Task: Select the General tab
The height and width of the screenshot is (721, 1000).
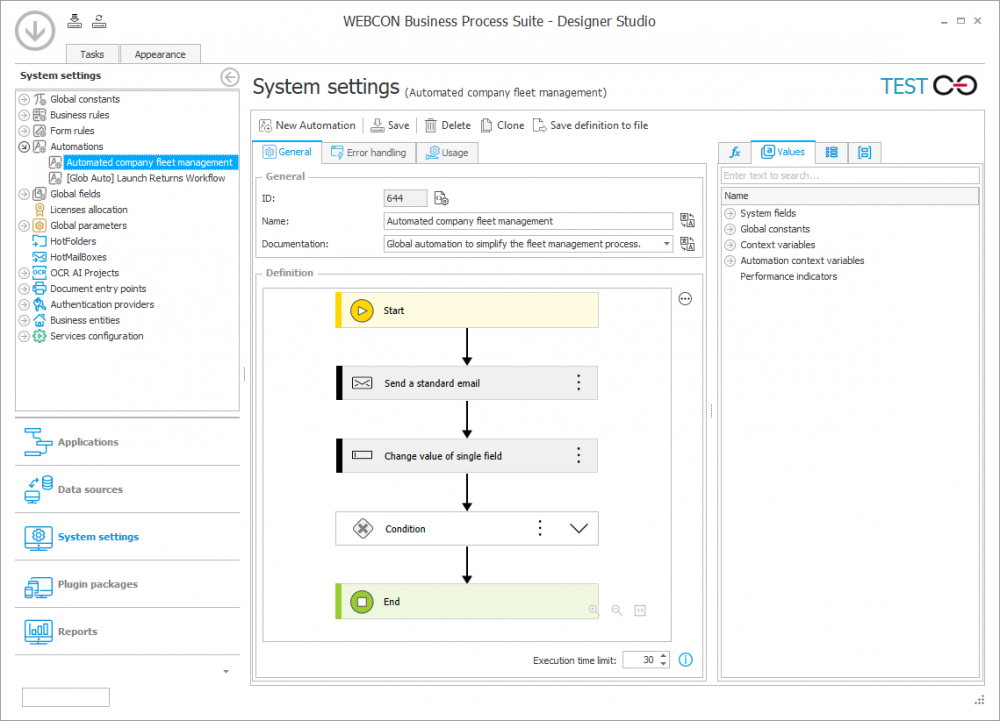Action: point(287,152)
